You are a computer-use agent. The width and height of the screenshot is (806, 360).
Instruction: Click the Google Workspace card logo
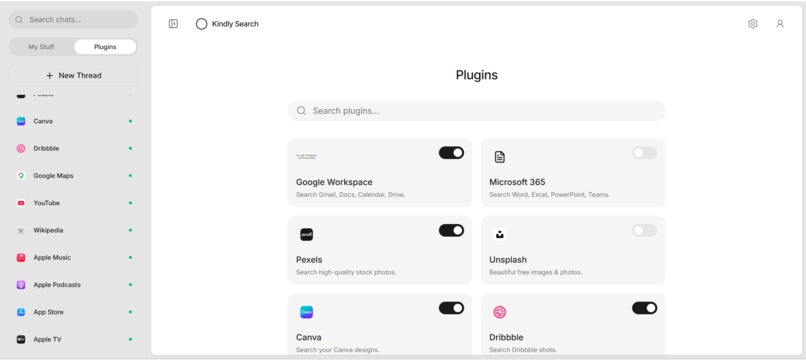point(306,156)
